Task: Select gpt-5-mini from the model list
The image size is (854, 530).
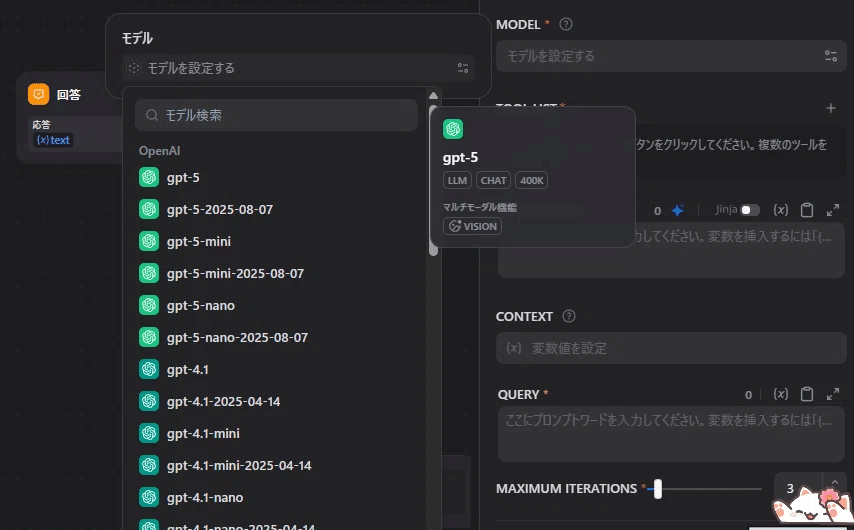Action: pos(200,242)
